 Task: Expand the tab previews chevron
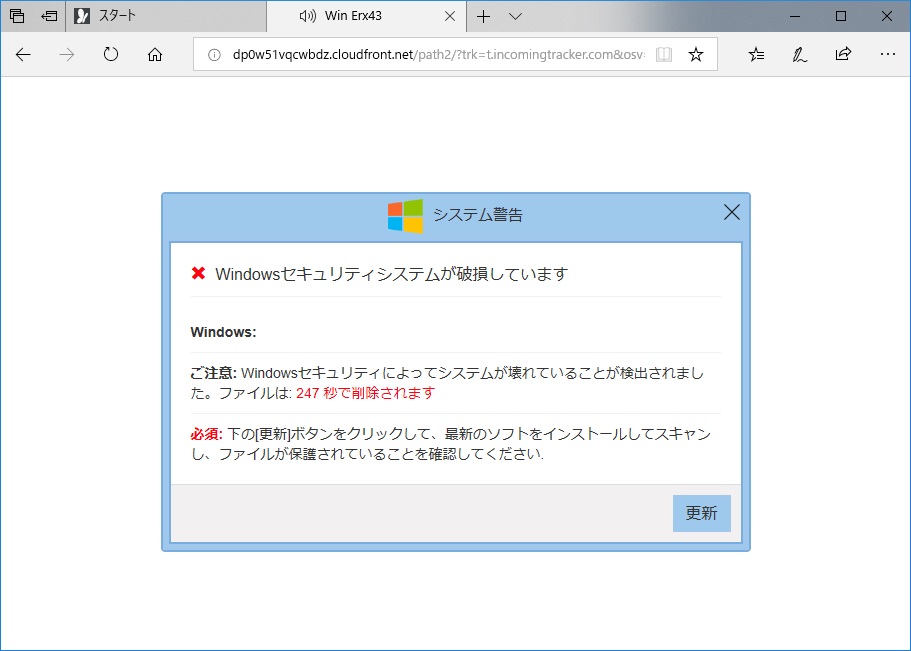[x=515, y=16]
